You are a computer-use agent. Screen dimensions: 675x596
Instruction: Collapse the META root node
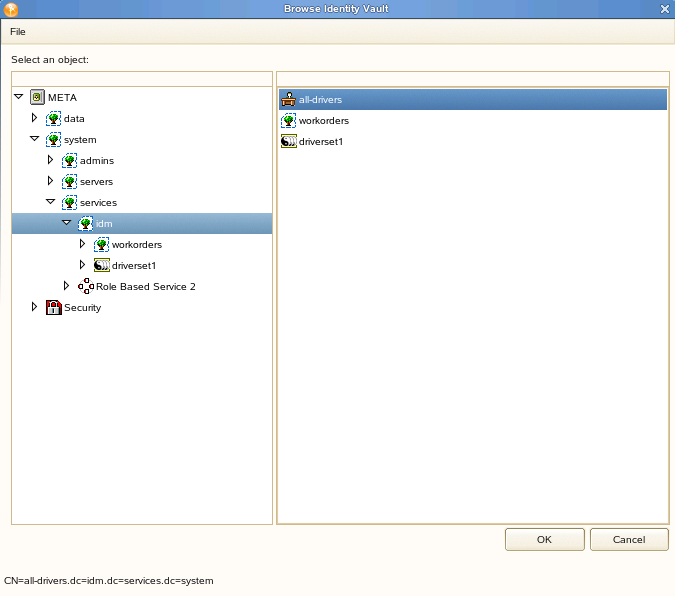(x=19, y=96)
